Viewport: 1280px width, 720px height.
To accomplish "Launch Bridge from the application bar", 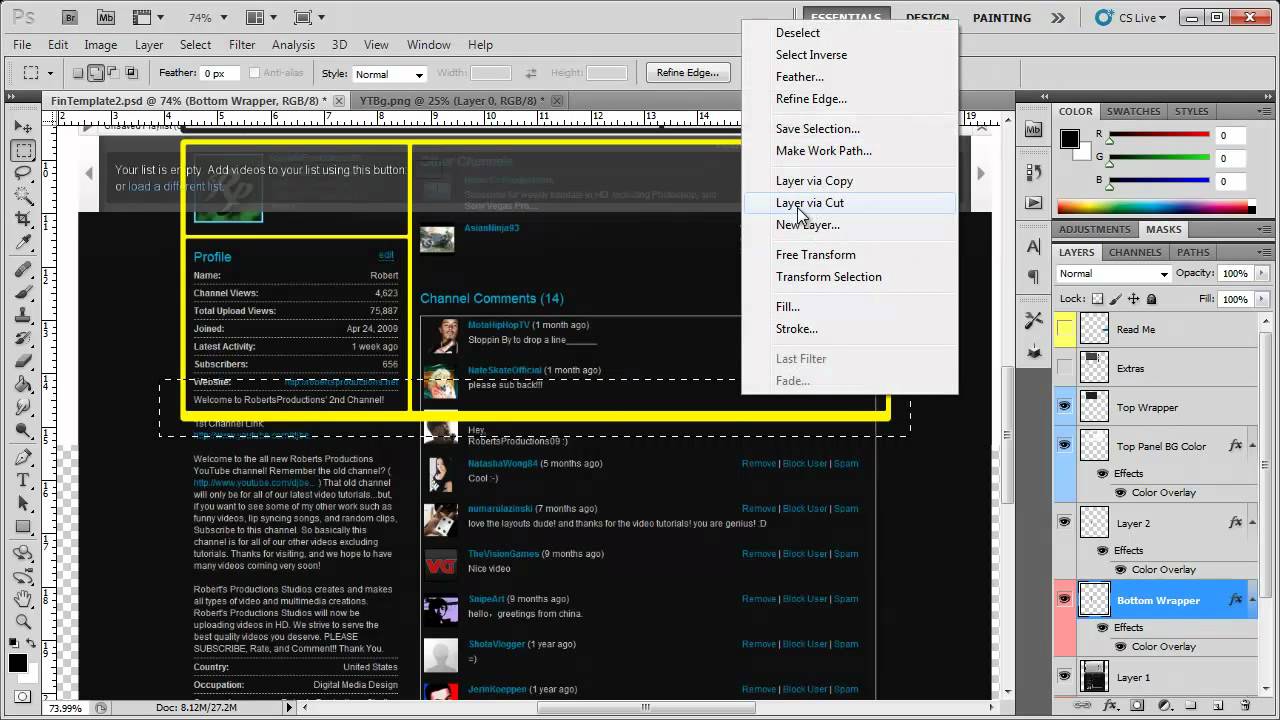I will point(69,17).
